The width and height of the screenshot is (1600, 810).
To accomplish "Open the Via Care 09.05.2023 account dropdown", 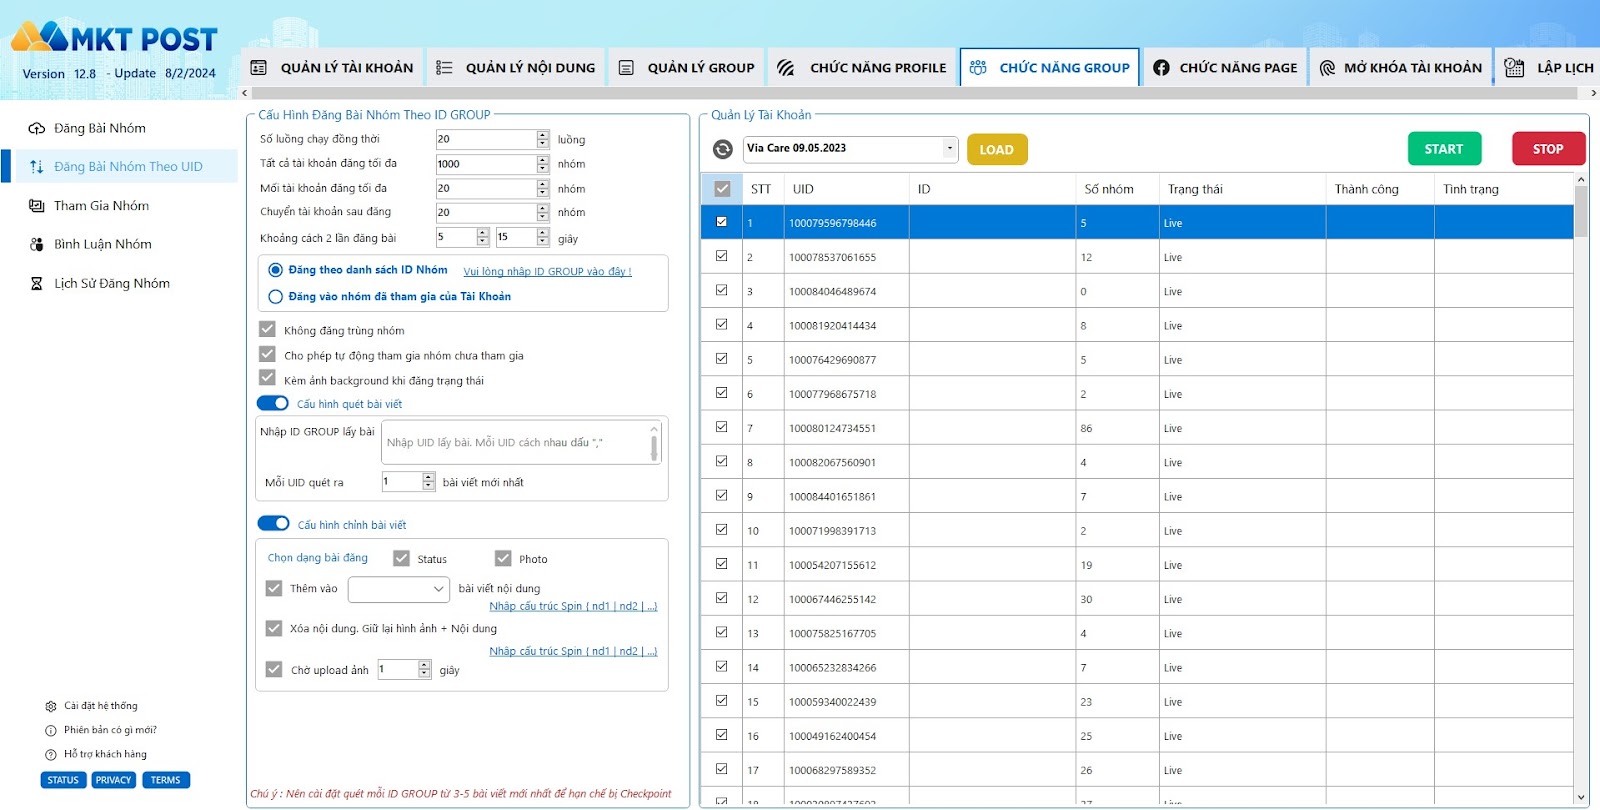I will pos(850,149).
